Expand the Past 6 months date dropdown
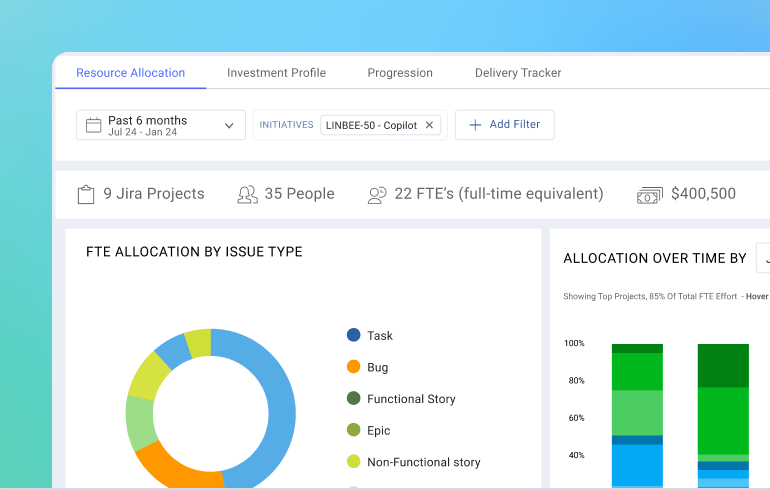The width and height of the screenshot is (770, 490). [161, 125]
